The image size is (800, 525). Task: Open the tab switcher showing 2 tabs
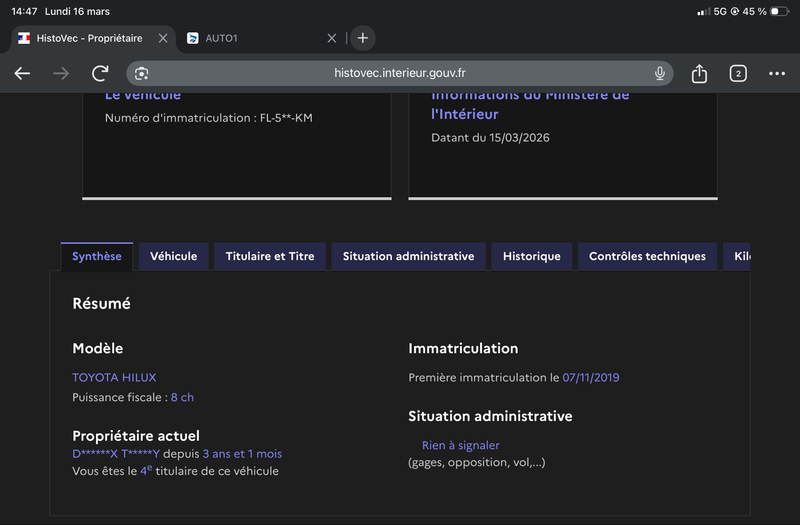(x=738, y=74)
